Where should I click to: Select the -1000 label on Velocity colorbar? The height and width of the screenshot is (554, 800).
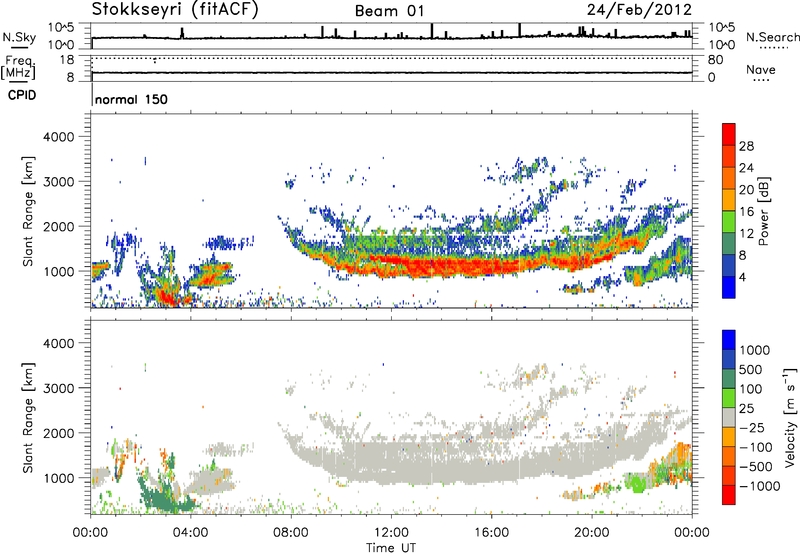coord(760,486)
